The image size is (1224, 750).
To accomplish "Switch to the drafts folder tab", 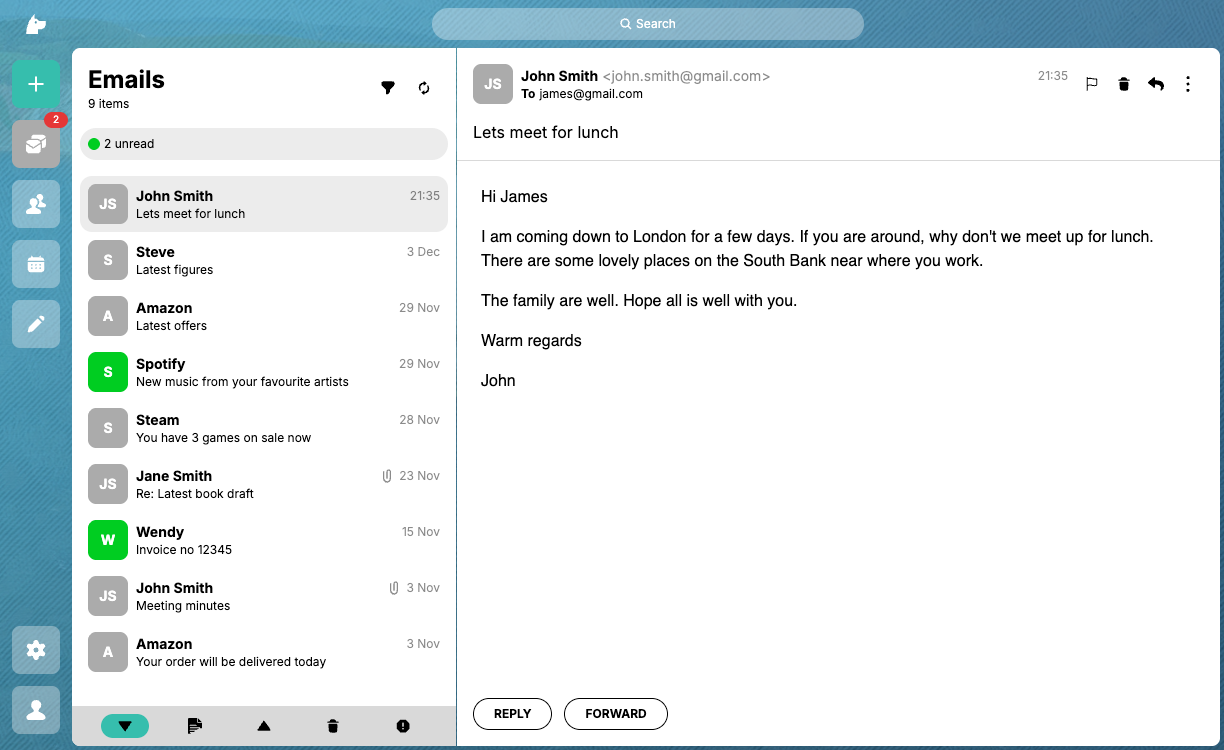I will coord(195,726).
